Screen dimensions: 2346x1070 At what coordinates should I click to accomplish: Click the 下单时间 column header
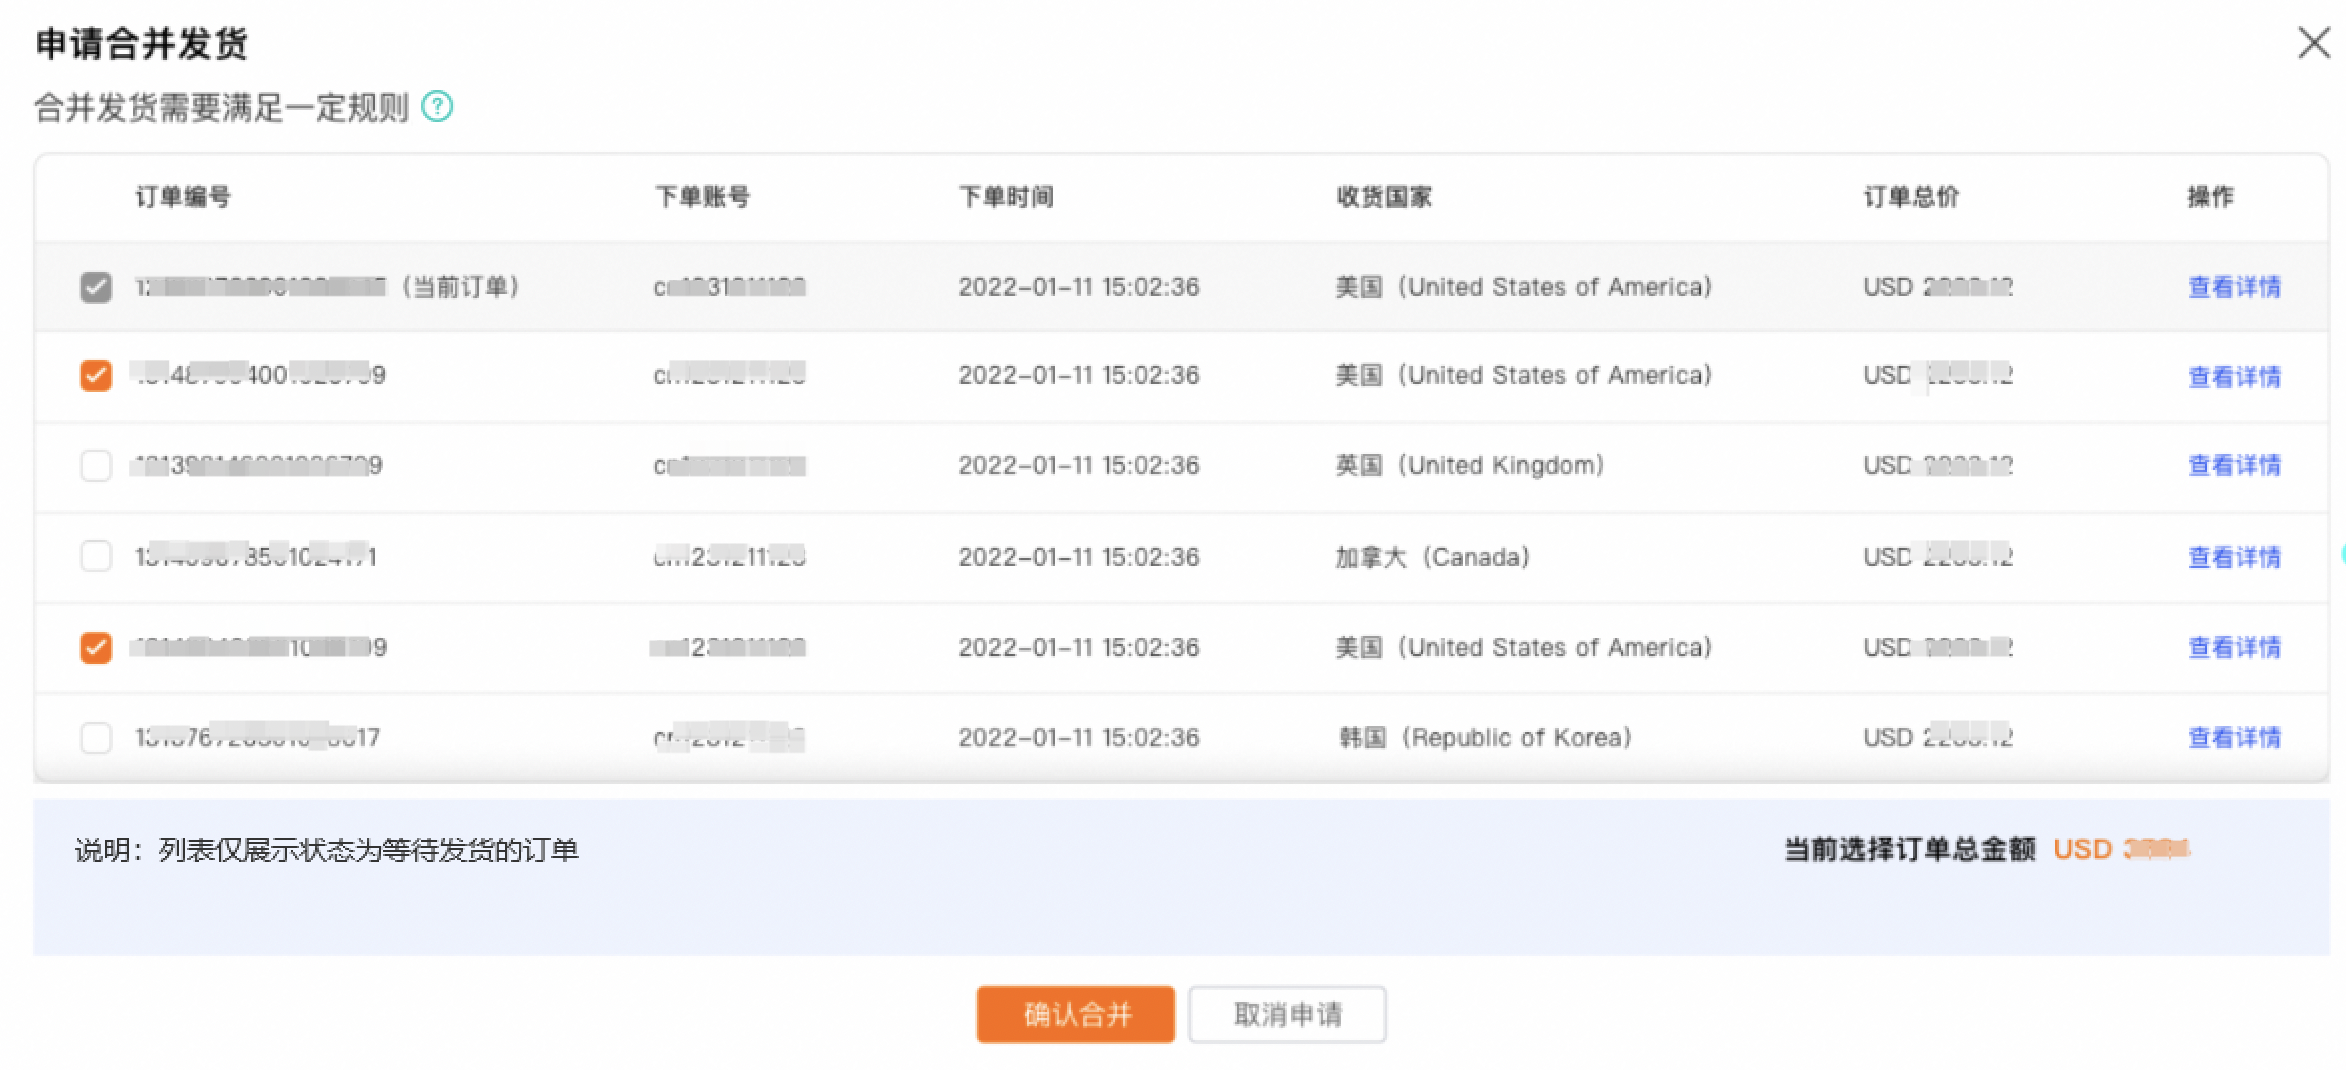[x=1006, y=197]
